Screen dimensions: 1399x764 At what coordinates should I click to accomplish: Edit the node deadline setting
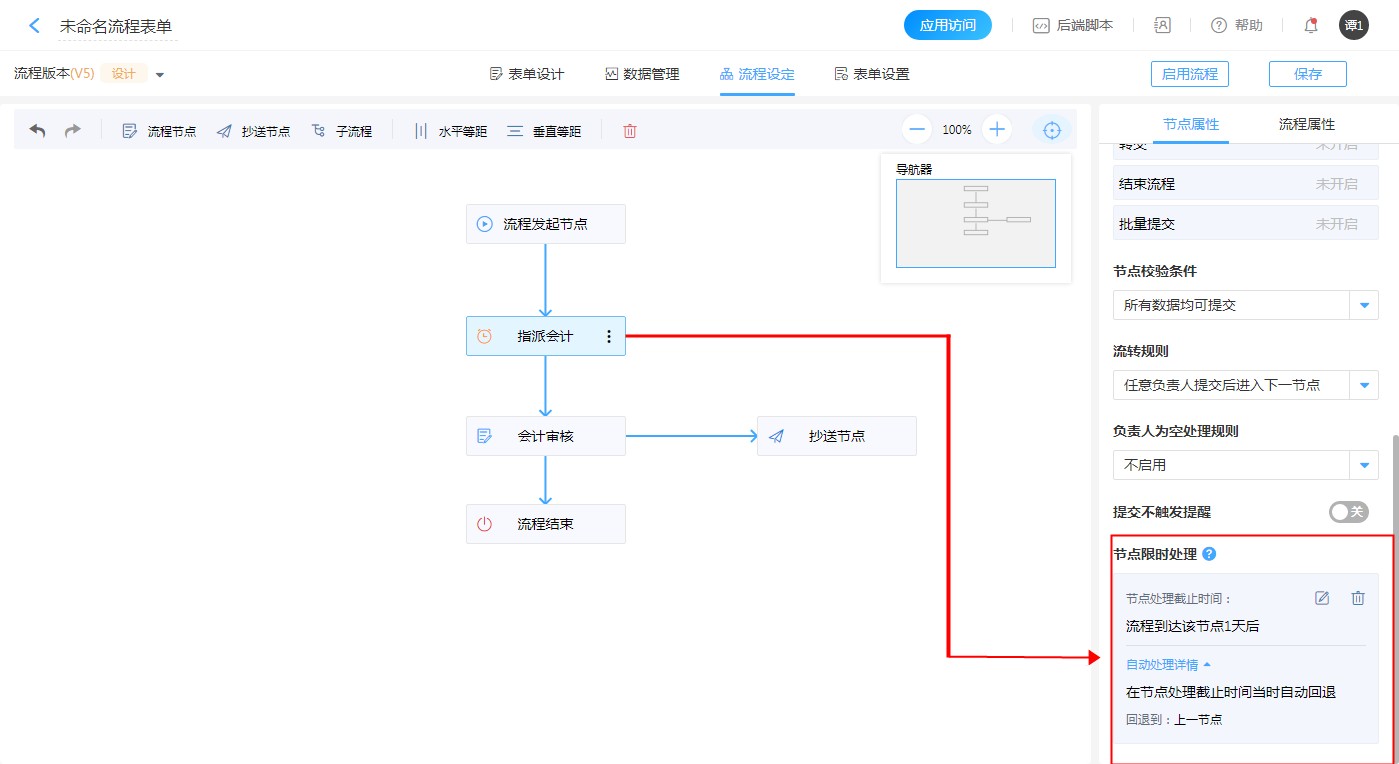[x=1322, y=598]
